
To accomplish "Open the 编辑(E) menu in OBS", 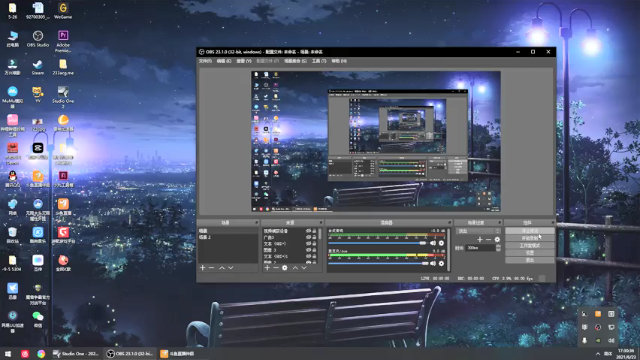I will [x=224, y=61].
